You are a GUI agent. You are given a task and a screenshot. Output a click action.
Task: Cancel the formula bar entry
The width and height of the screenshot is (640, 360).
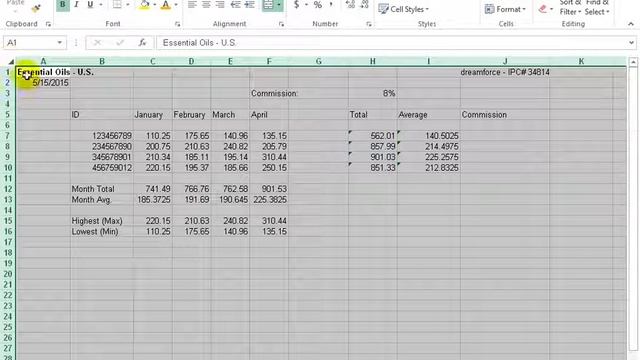pos(98,42)
